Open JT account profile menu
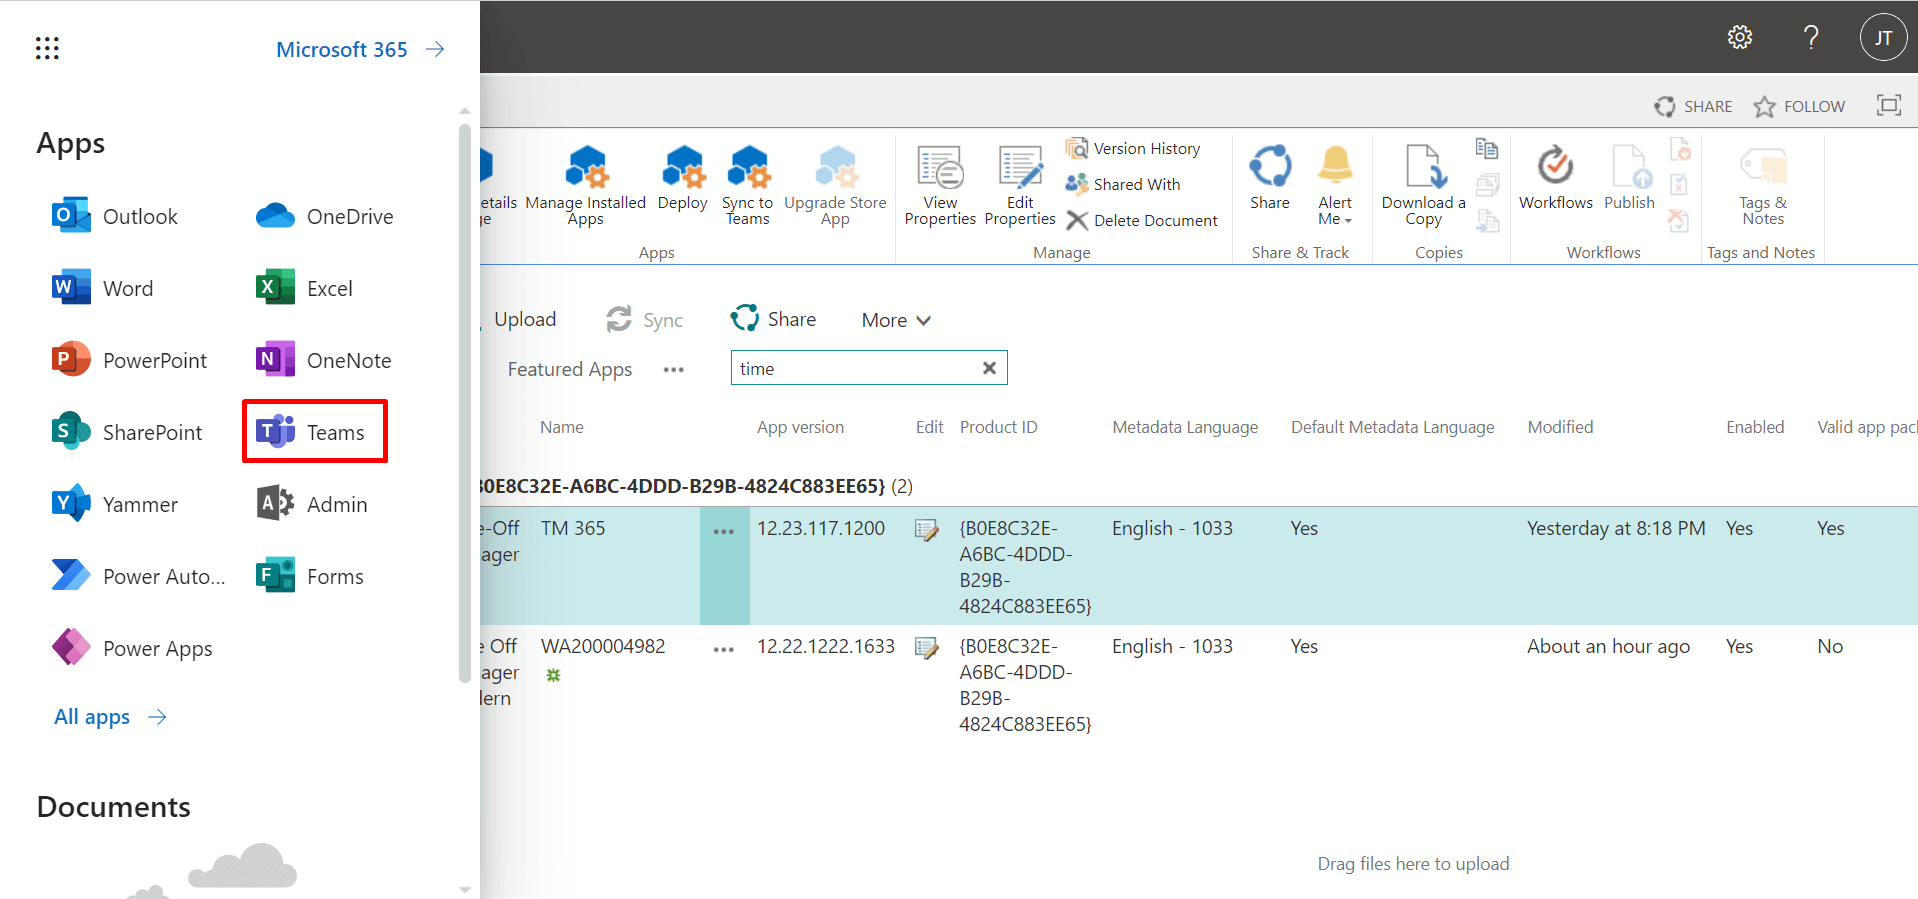Screen dimensions: 1918x899 tap(1883, 38)
